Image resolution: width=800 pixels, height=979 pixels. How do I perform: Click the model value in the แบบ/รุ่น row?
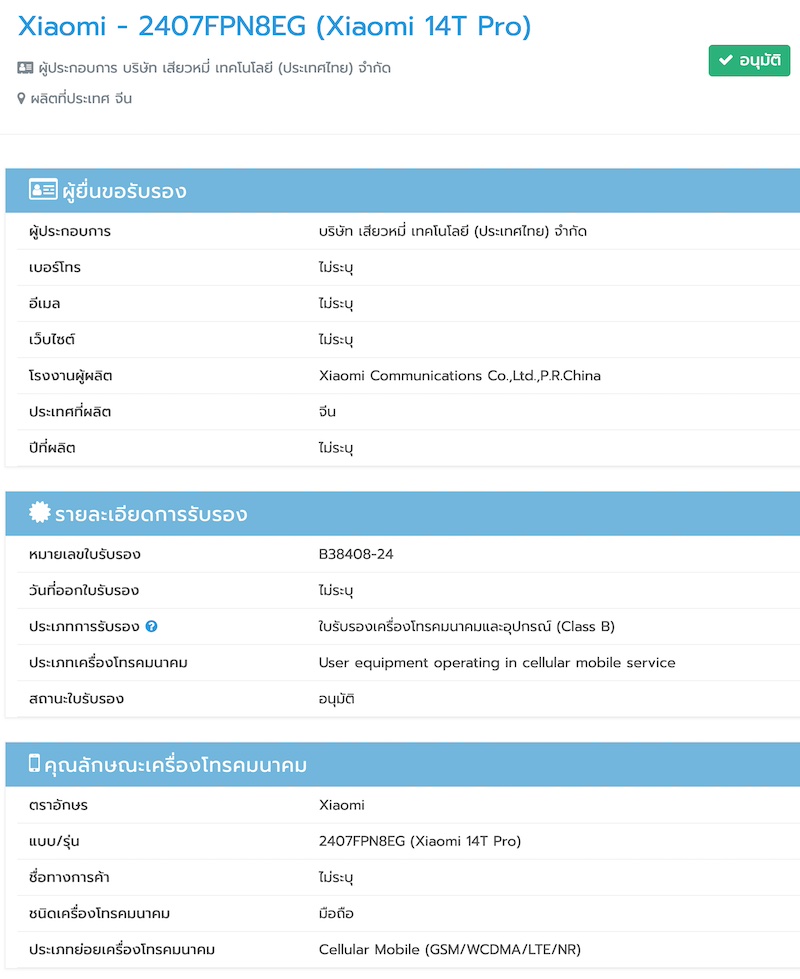coord(419,841)
